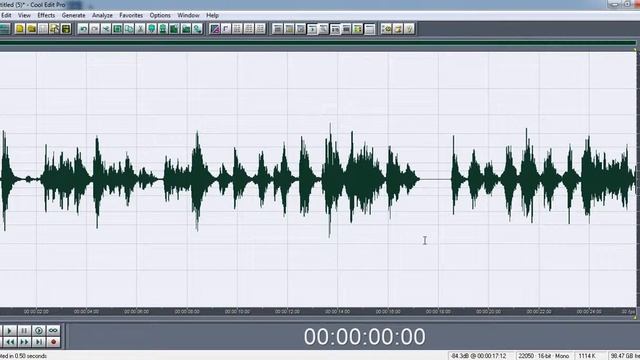Click the Cut X icon in toolbar

[x=140, y=29]
